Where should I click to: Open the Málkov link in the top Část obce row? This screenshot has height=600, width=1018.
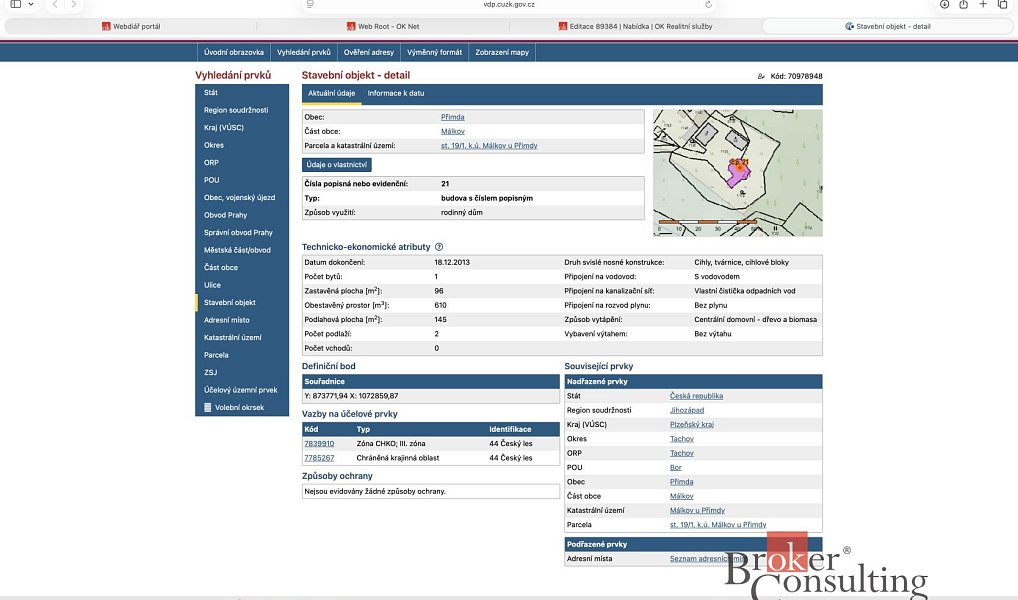(453, 132)
